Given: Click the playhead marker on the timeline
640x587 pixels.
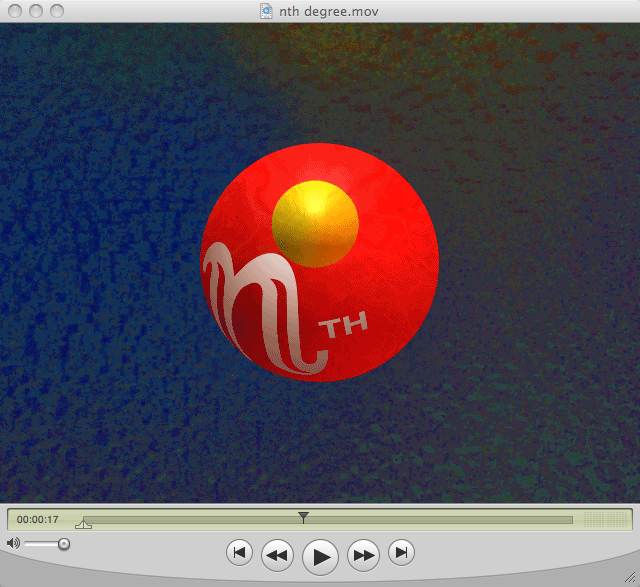Looking at the screenshot, I should [x=303, y=517].
